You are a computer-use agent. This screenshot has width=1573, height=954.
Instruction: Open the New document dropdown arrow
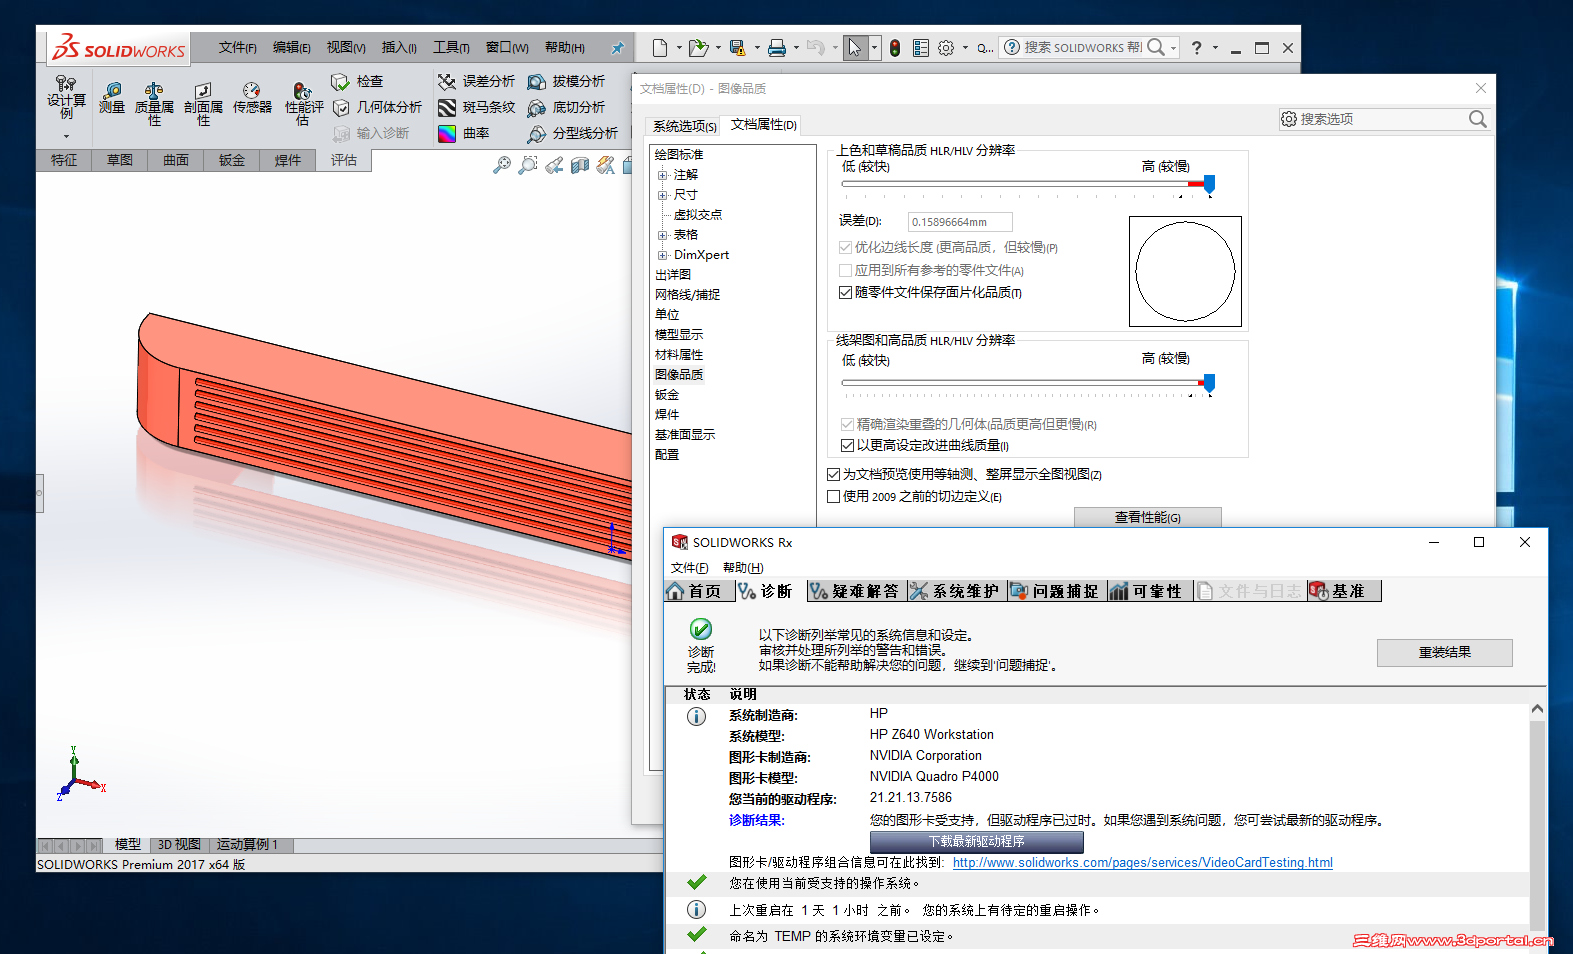[x=679, y=47]
